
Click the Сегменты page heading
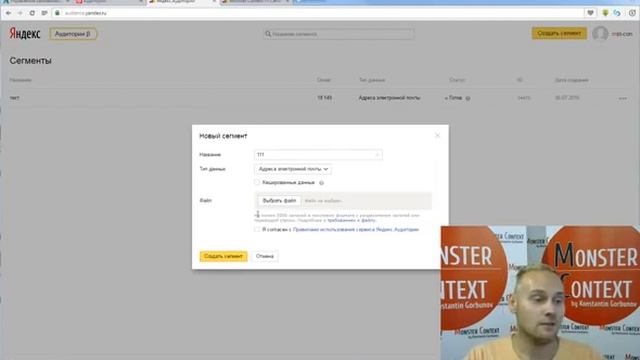pos(31,61)
